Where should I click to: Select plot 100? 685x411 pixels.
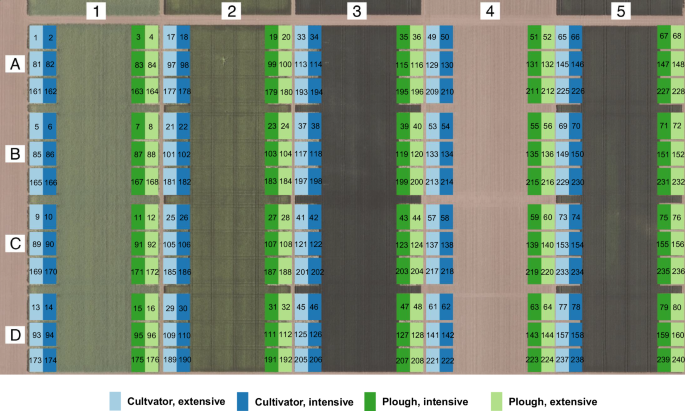[285, 64]
